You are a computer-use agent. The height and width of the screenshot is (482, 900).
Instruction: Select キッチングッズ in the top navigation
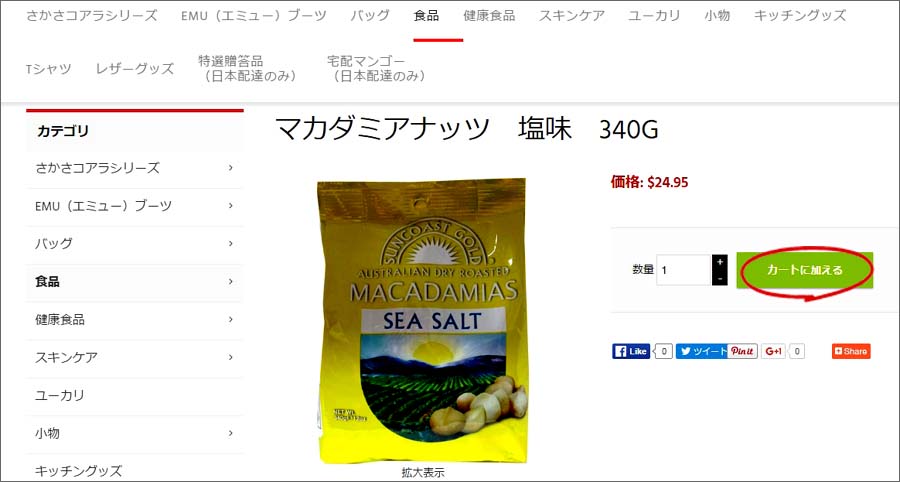tap(800, 15)
